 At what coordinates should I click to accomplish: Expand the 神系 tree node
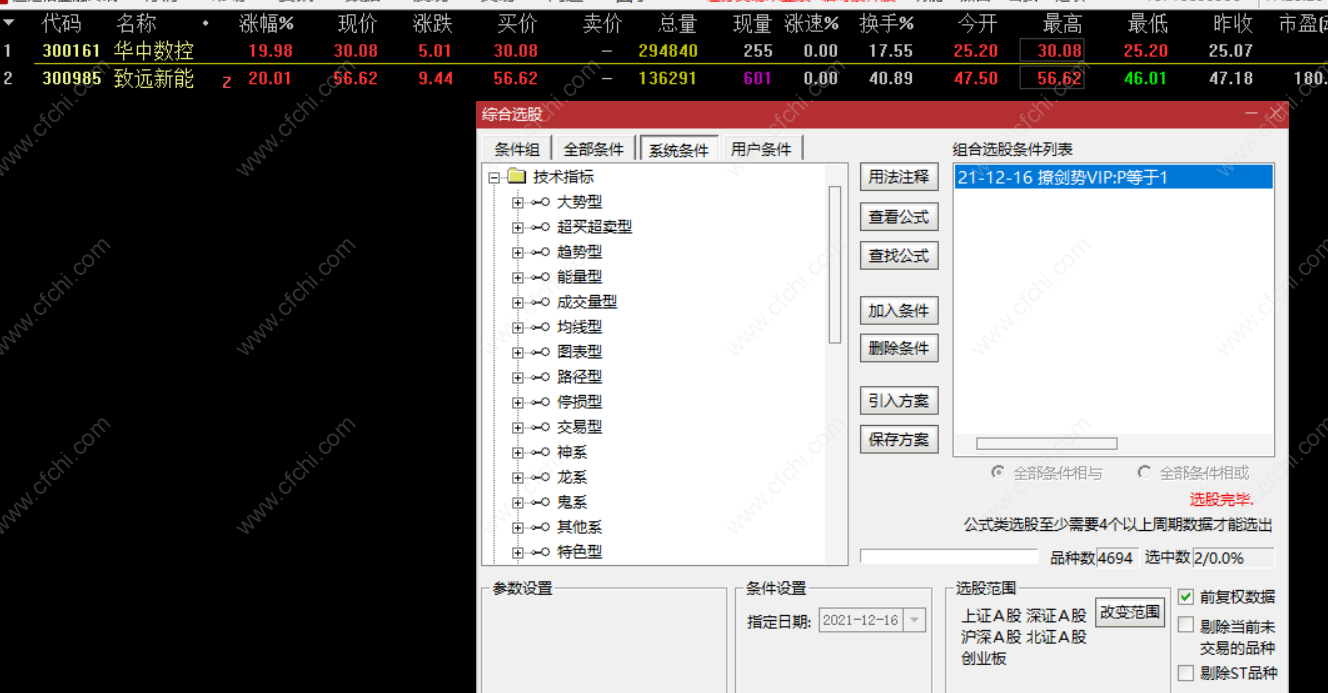[x=517, y=453]
